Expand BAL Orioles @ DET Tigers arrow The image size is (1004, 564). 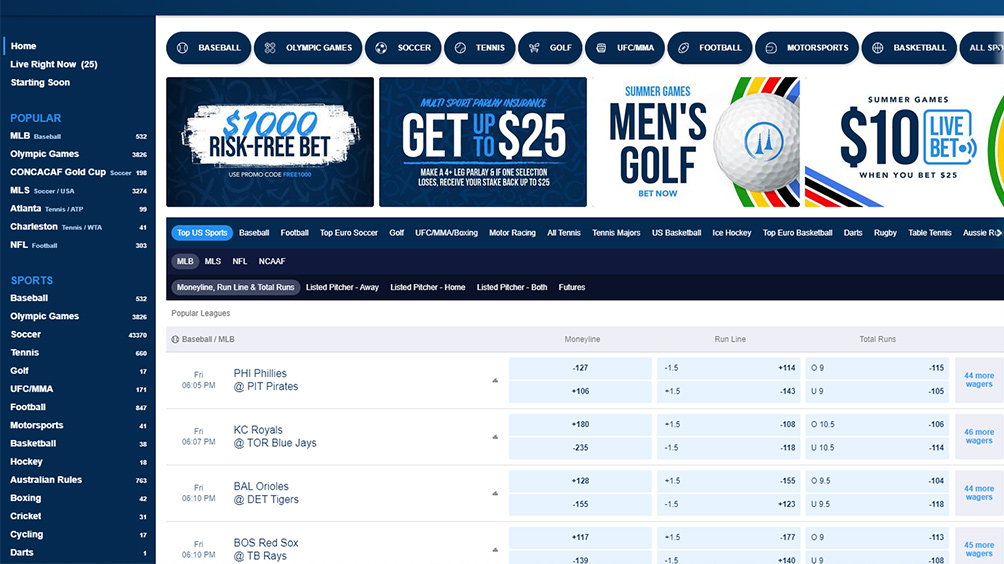coord(495,493)
